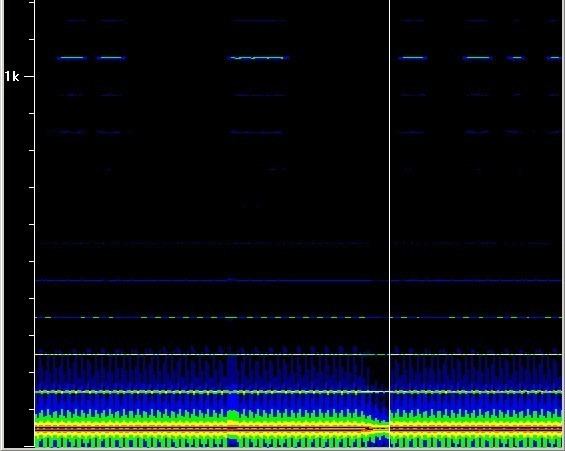The width and height of the screenshot is (565, 451).
Task: Click the red fundamental frequency band
Action: (x=299, y=429)
